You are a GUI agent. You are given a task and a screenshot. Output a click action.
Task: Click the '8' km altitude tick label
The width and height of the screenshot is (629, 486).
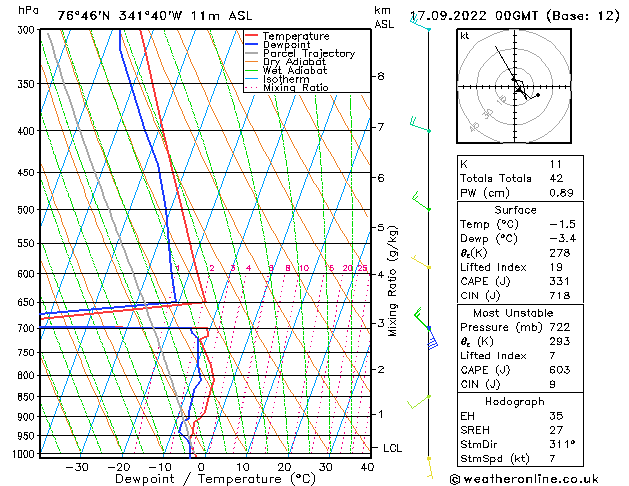click(381, 76)
